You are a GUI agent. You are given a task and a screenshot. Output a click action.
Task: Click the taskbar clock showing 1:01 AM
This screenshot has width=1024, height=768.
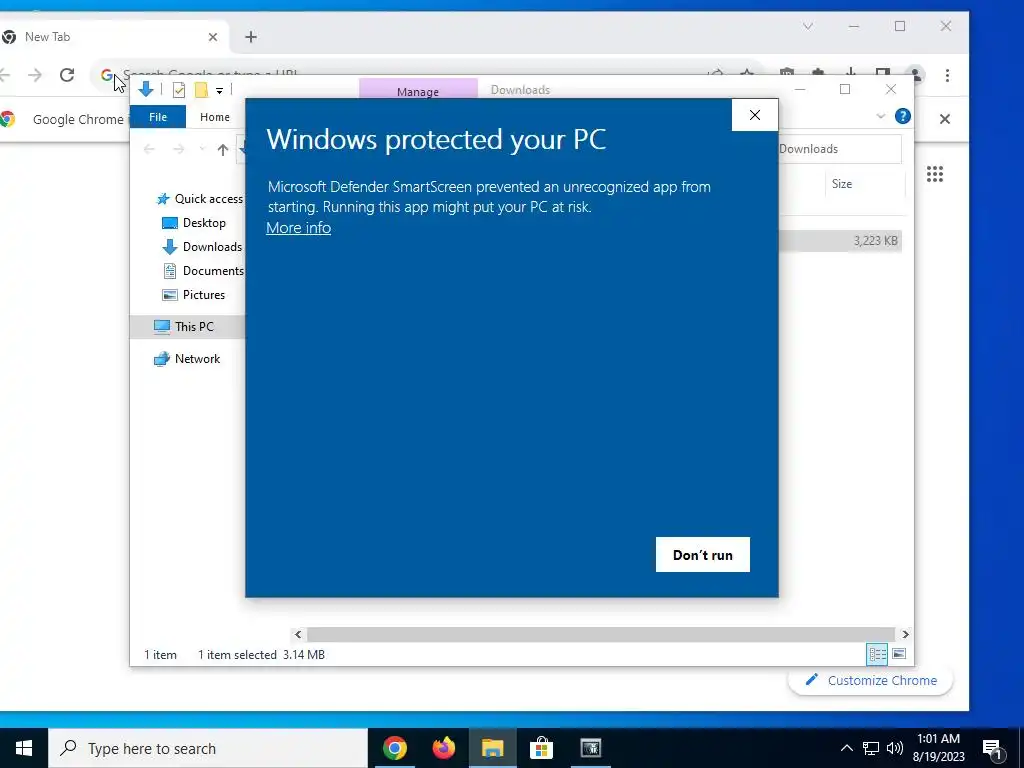(x=938, y=748)
